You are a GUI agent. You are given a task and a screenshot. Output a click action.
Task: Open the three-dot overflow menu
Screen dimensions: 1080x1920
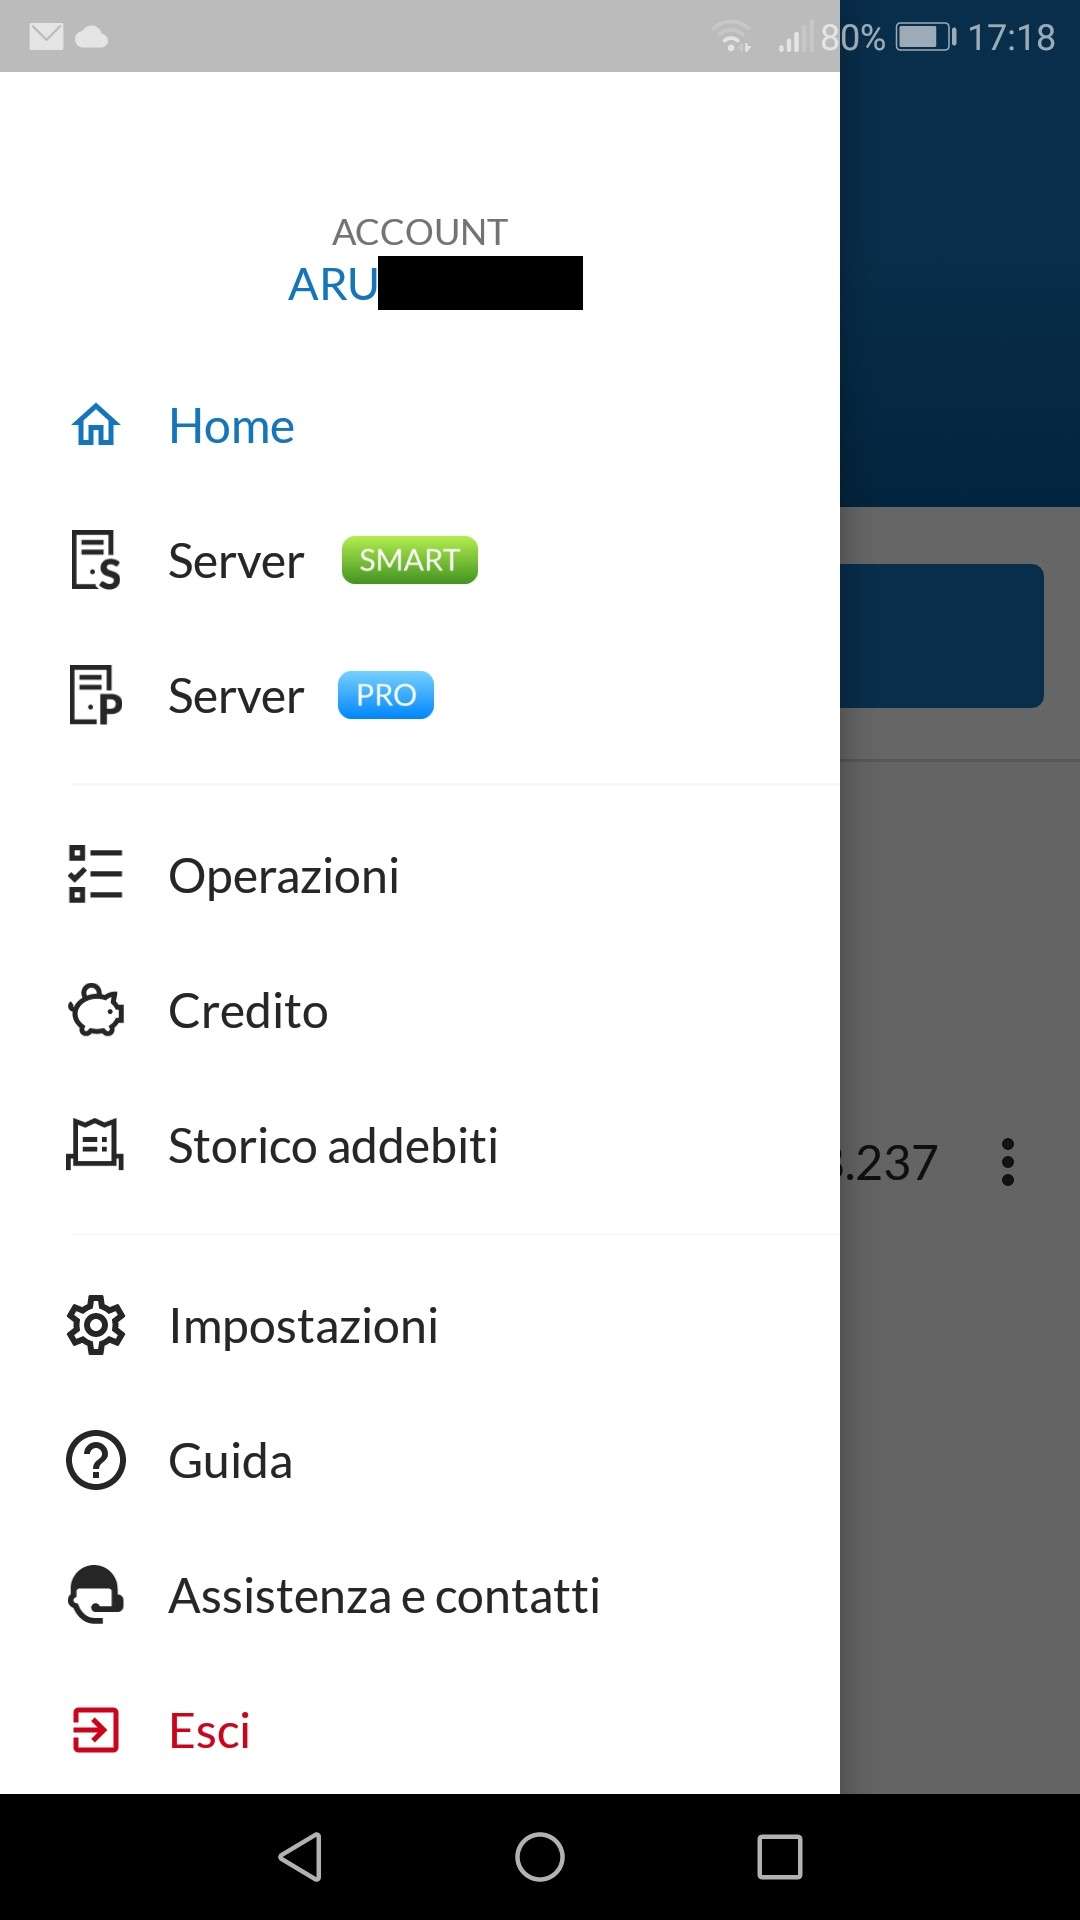coord(1008,1162)
